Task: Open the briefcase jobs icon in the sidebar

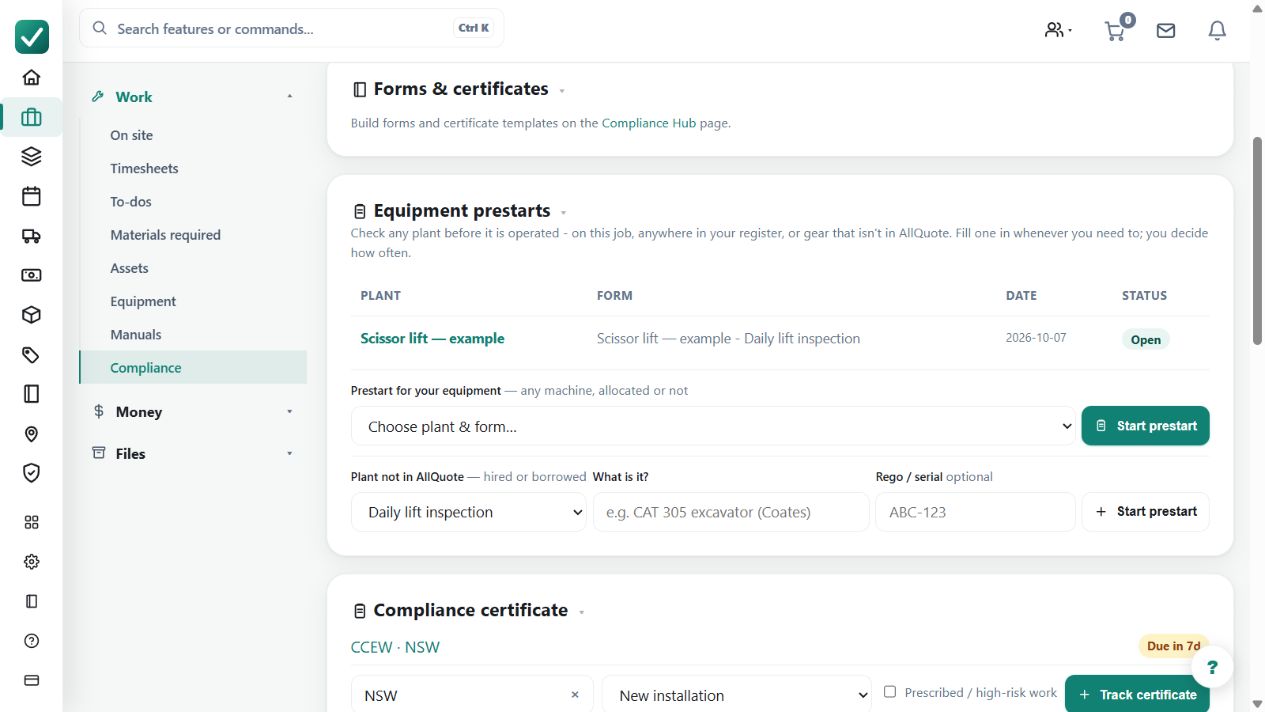Action: pos(31,117)
